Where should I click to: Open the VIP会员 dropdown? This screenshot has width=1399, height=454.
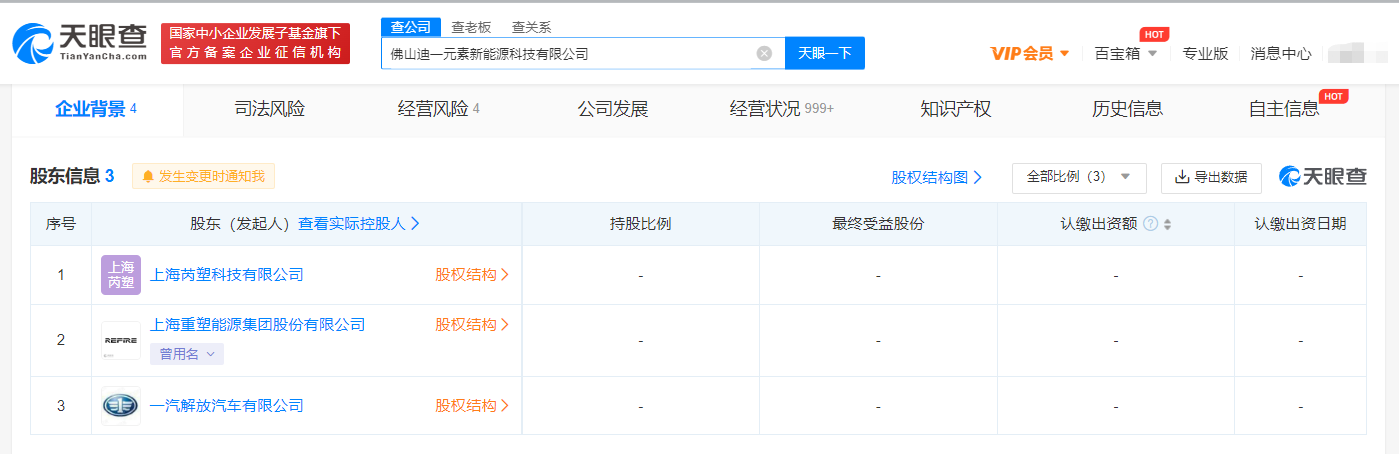(x=1030, y=54)
